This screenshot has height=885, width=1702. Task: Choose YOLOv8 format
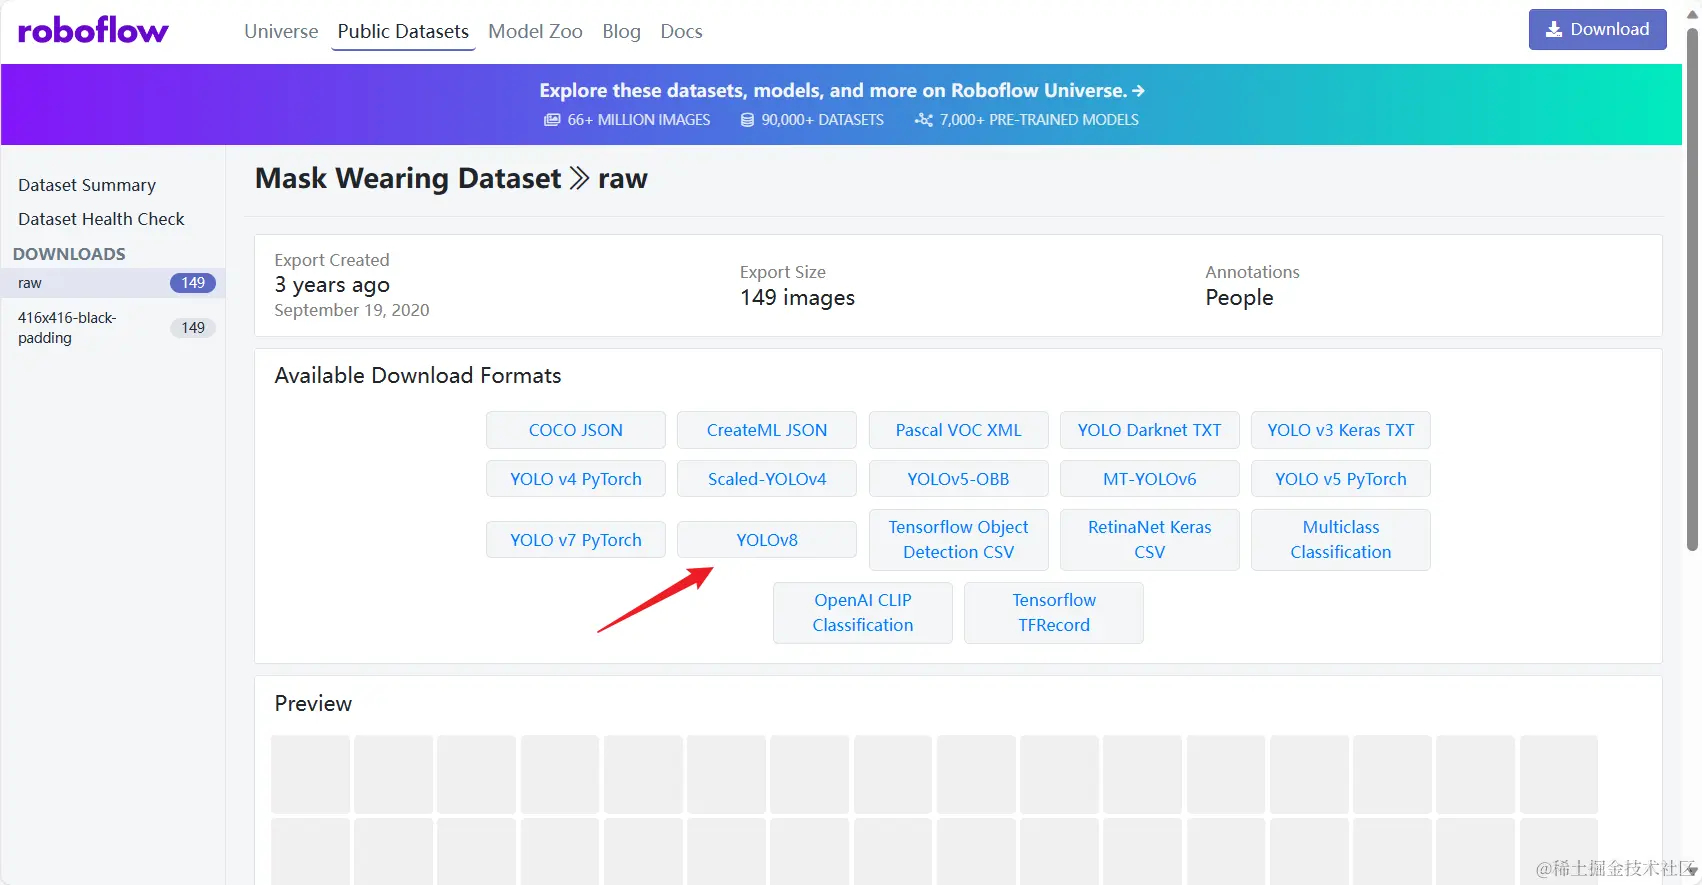[x=767, y=540]
